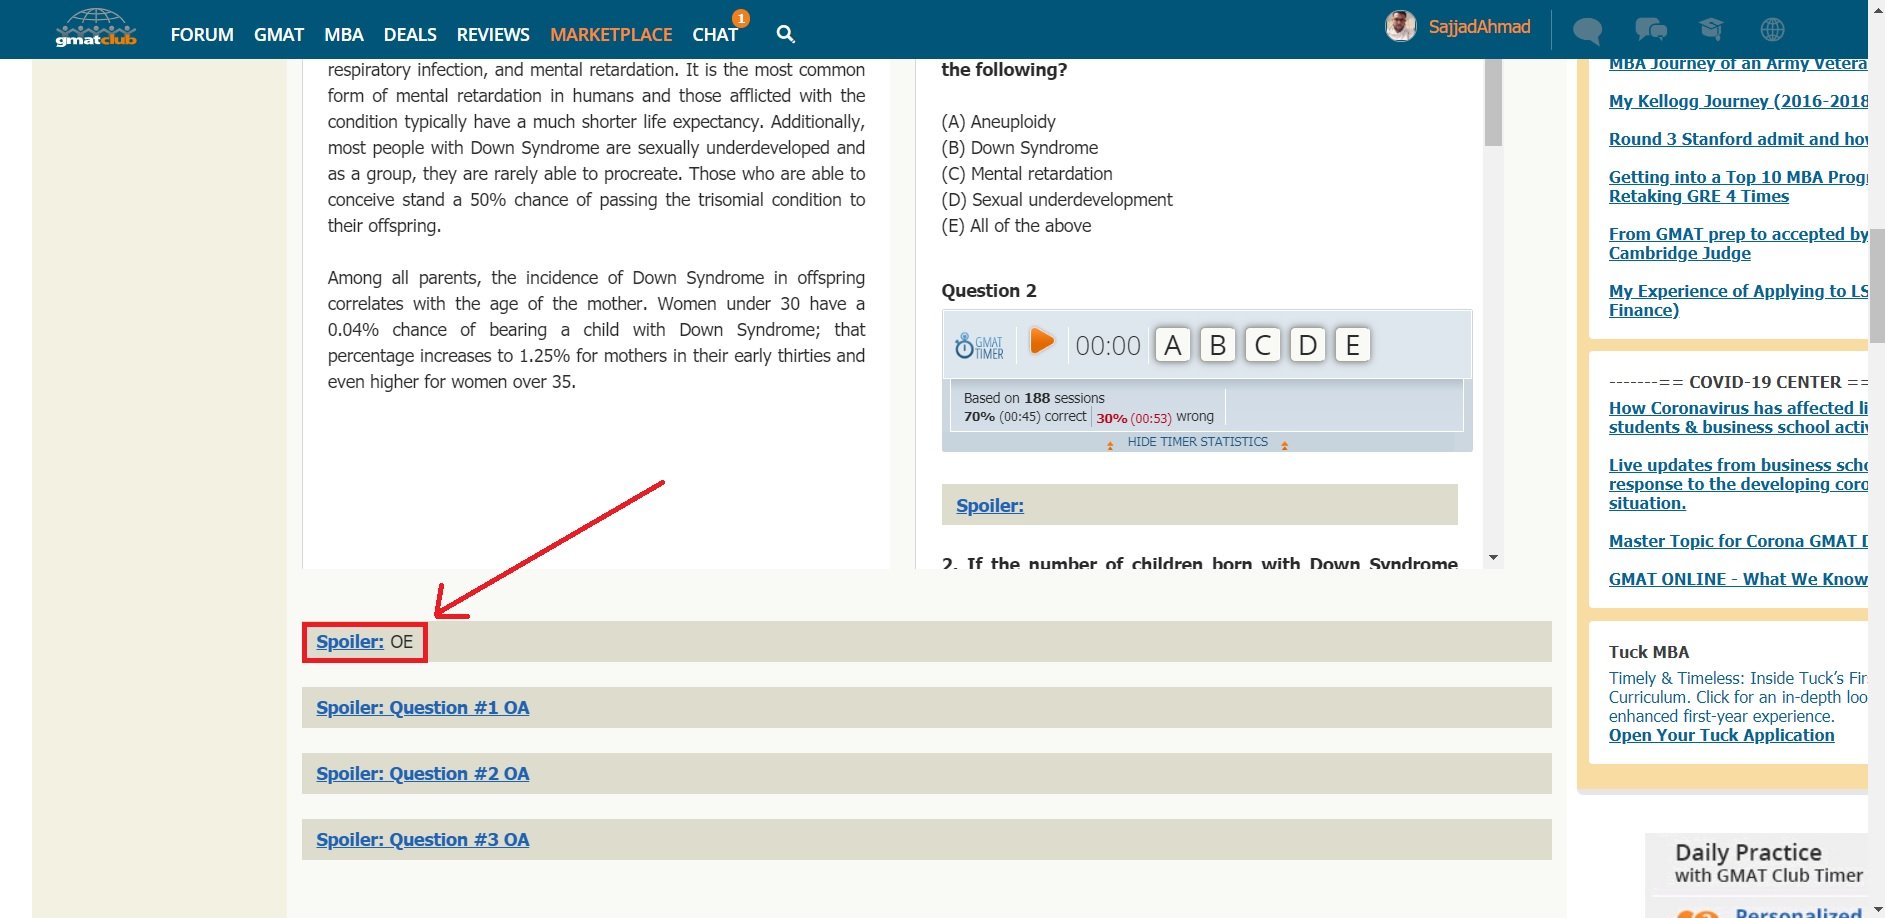This screenshot has width=1885, height=918.
Task: Start the timer with play button
Action: pos(1041,342)
